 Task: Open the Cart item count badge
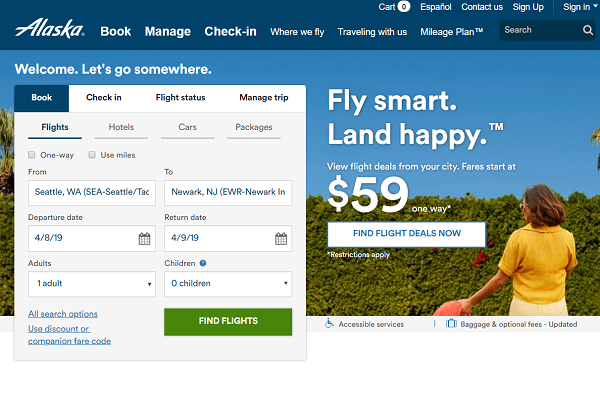tap(404, 7)
